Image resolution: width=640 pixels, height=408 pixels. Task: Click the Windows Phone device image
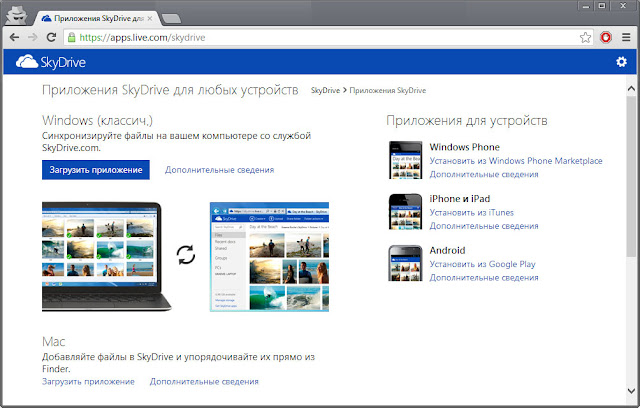(x=405, y=160)
